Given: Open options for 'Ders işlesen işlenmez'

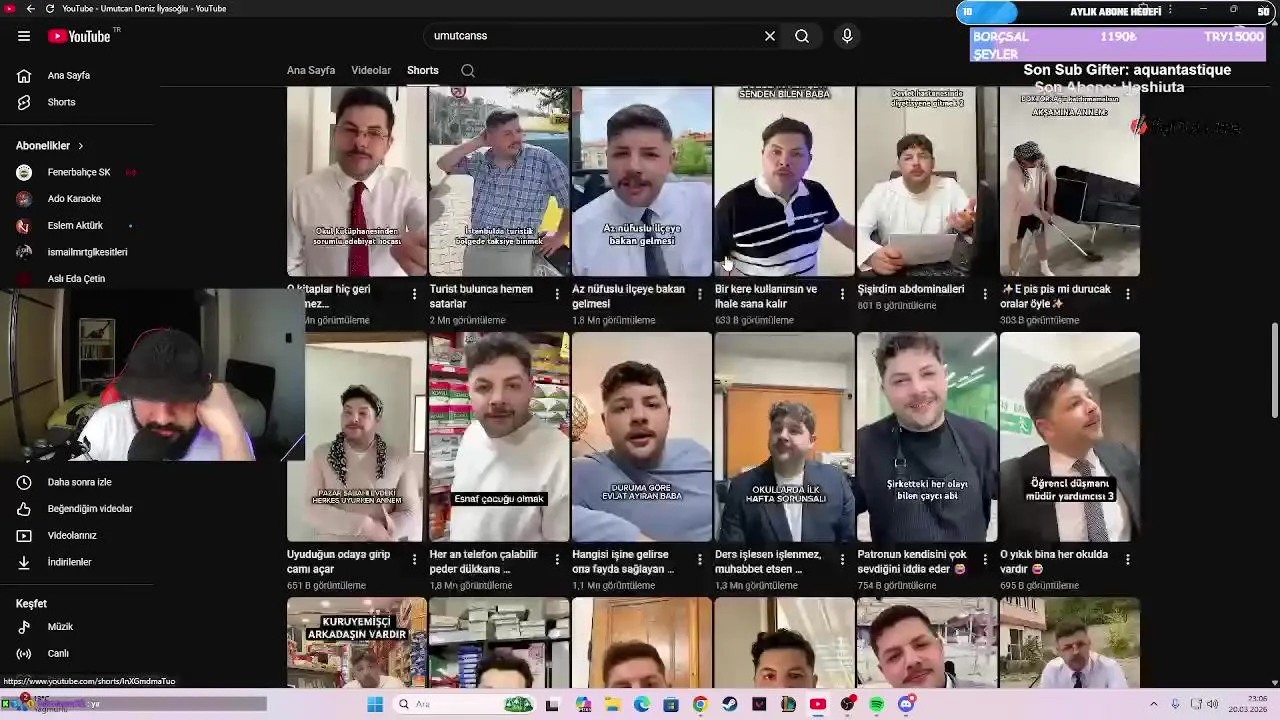Looking at the screenshot, I should (842, 559).
